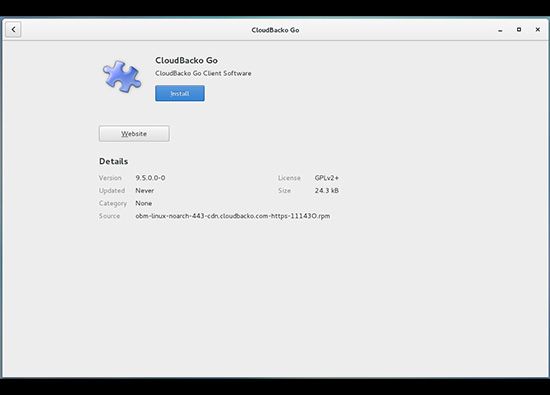This screenshot has height=395, width=550.
Task: Open the Website button
Action: [x=134, y=134]
